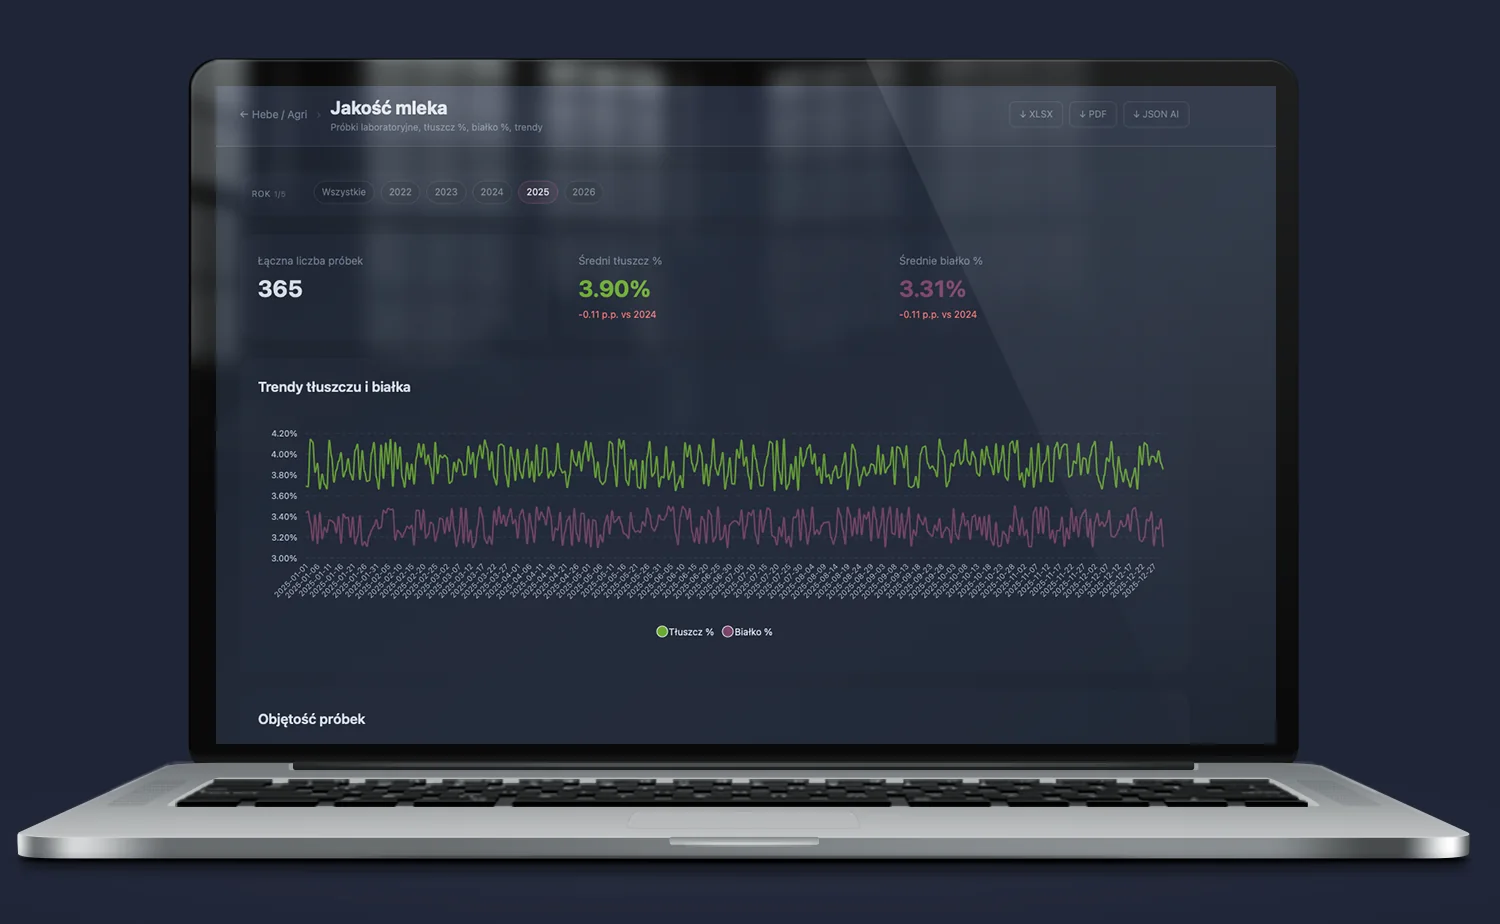Viewport: 1500px width, 924px height.
Task: Toggle the 2025 year chip
Action: tap(538, 192)
